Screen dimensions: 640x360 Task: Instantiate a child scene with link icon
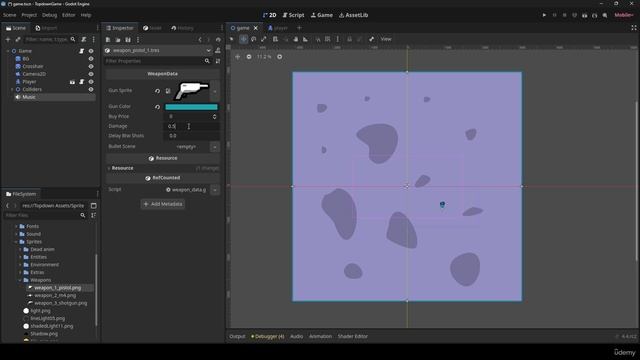(18, 39)
